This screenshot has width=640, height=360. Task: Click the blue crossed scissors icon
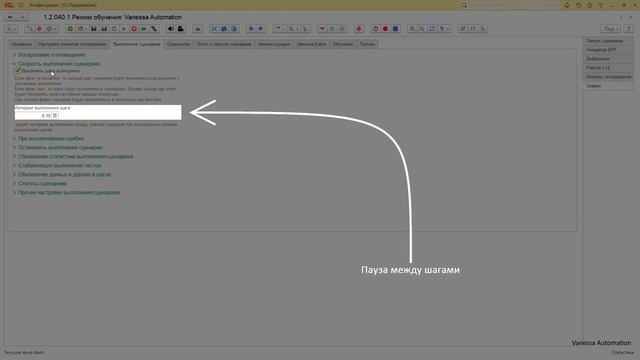click(x=214, y=29)
